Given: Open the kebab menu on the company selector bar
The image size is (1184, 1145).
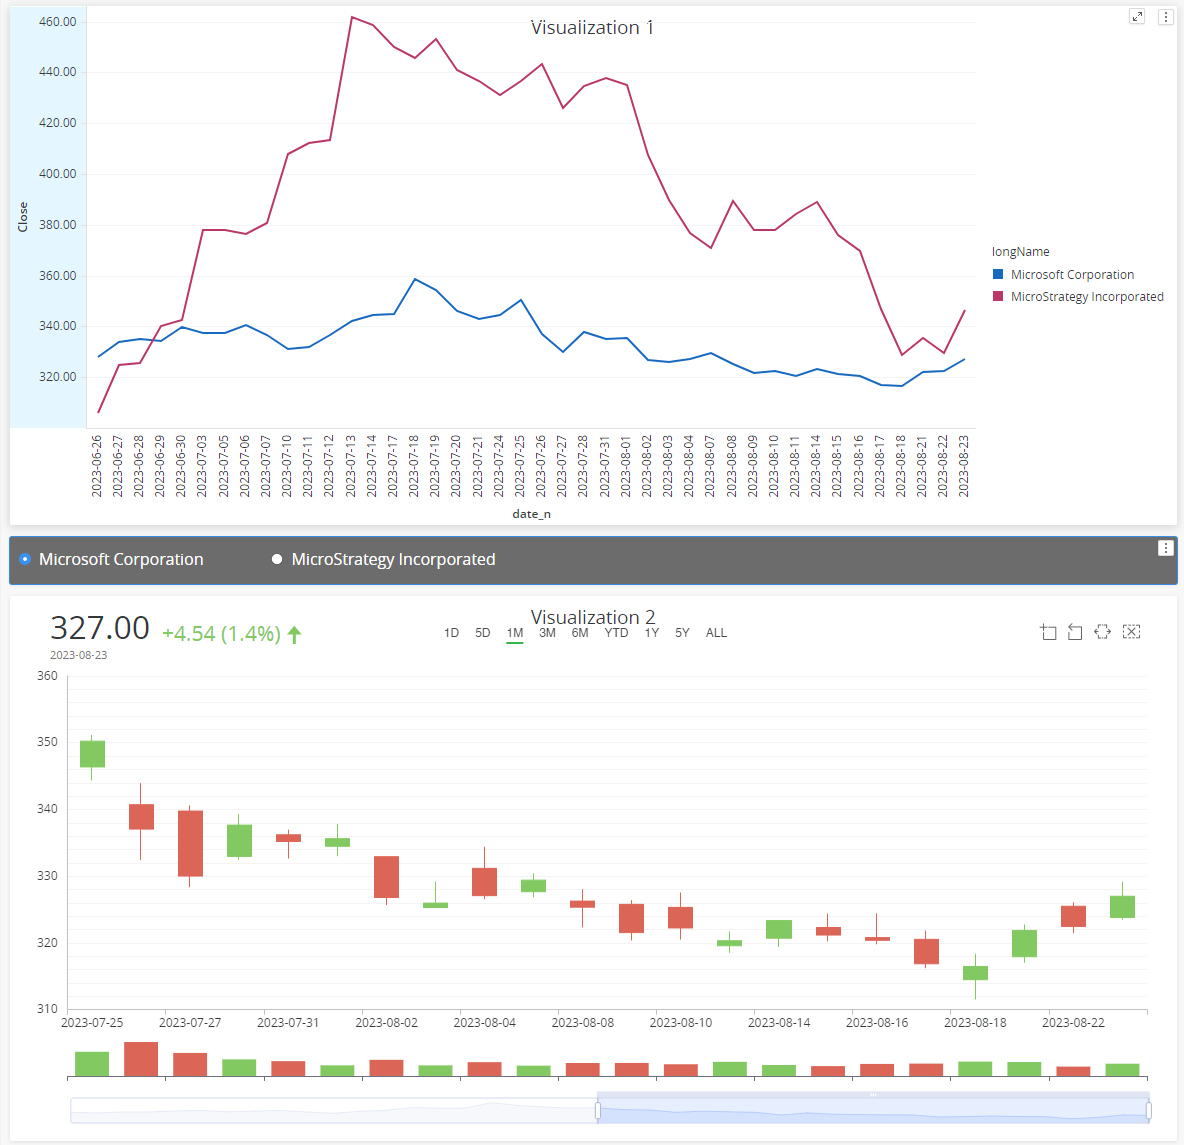Looking at the screenshot, I should [x=1165, y=547].
